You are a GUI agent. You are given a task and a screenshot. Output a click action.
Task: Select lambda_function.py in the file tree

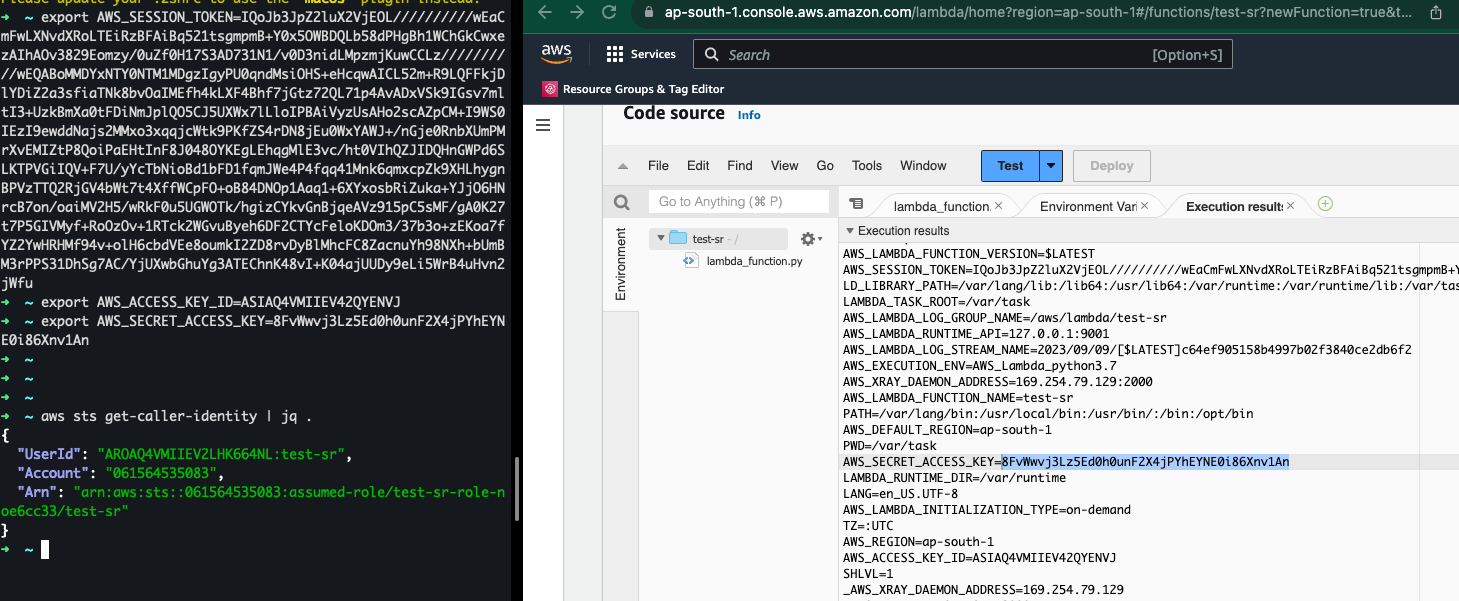pos(754,261)
